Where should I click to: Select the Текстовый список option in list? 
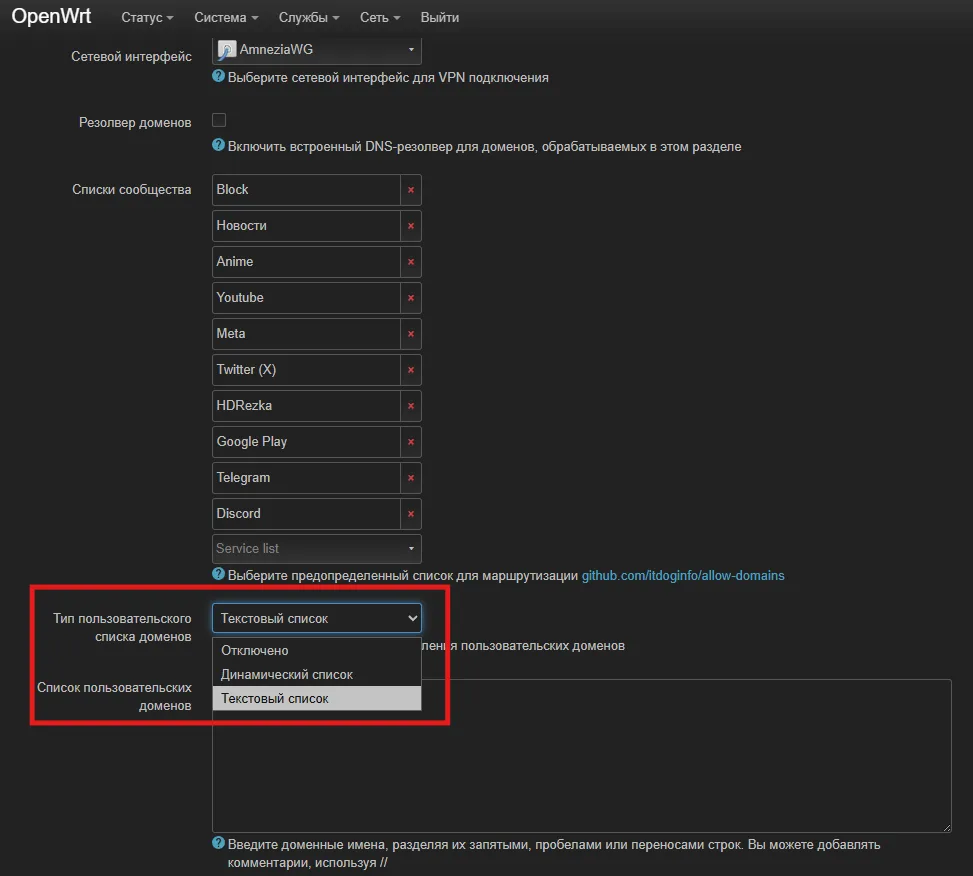[316, 699]
